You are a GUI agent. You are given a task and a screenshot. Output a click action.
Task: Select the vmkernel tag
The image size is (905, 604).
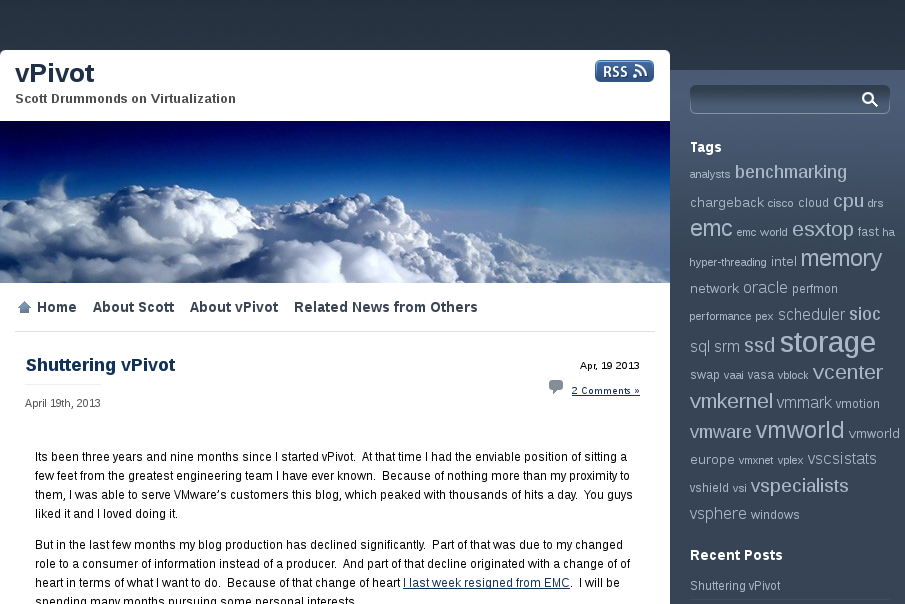coord(731,401)
